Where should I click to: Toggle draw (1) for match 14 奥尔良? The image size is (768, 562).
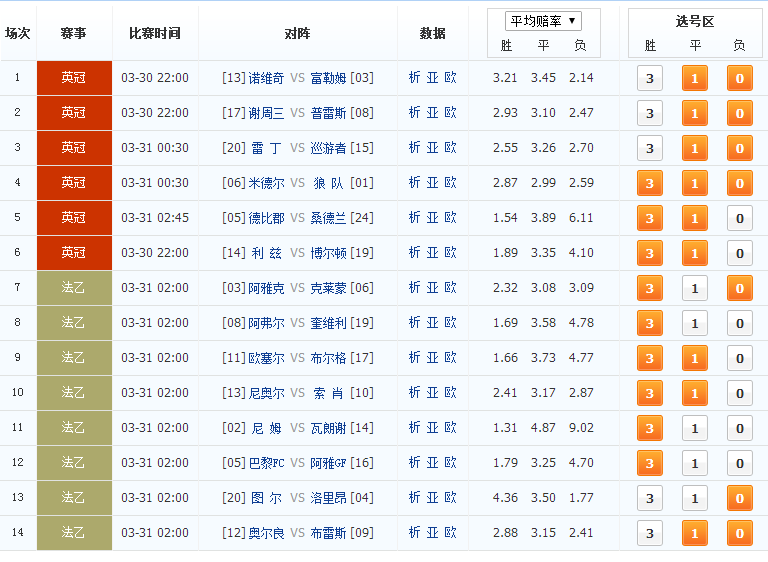[x=695, y=533]
